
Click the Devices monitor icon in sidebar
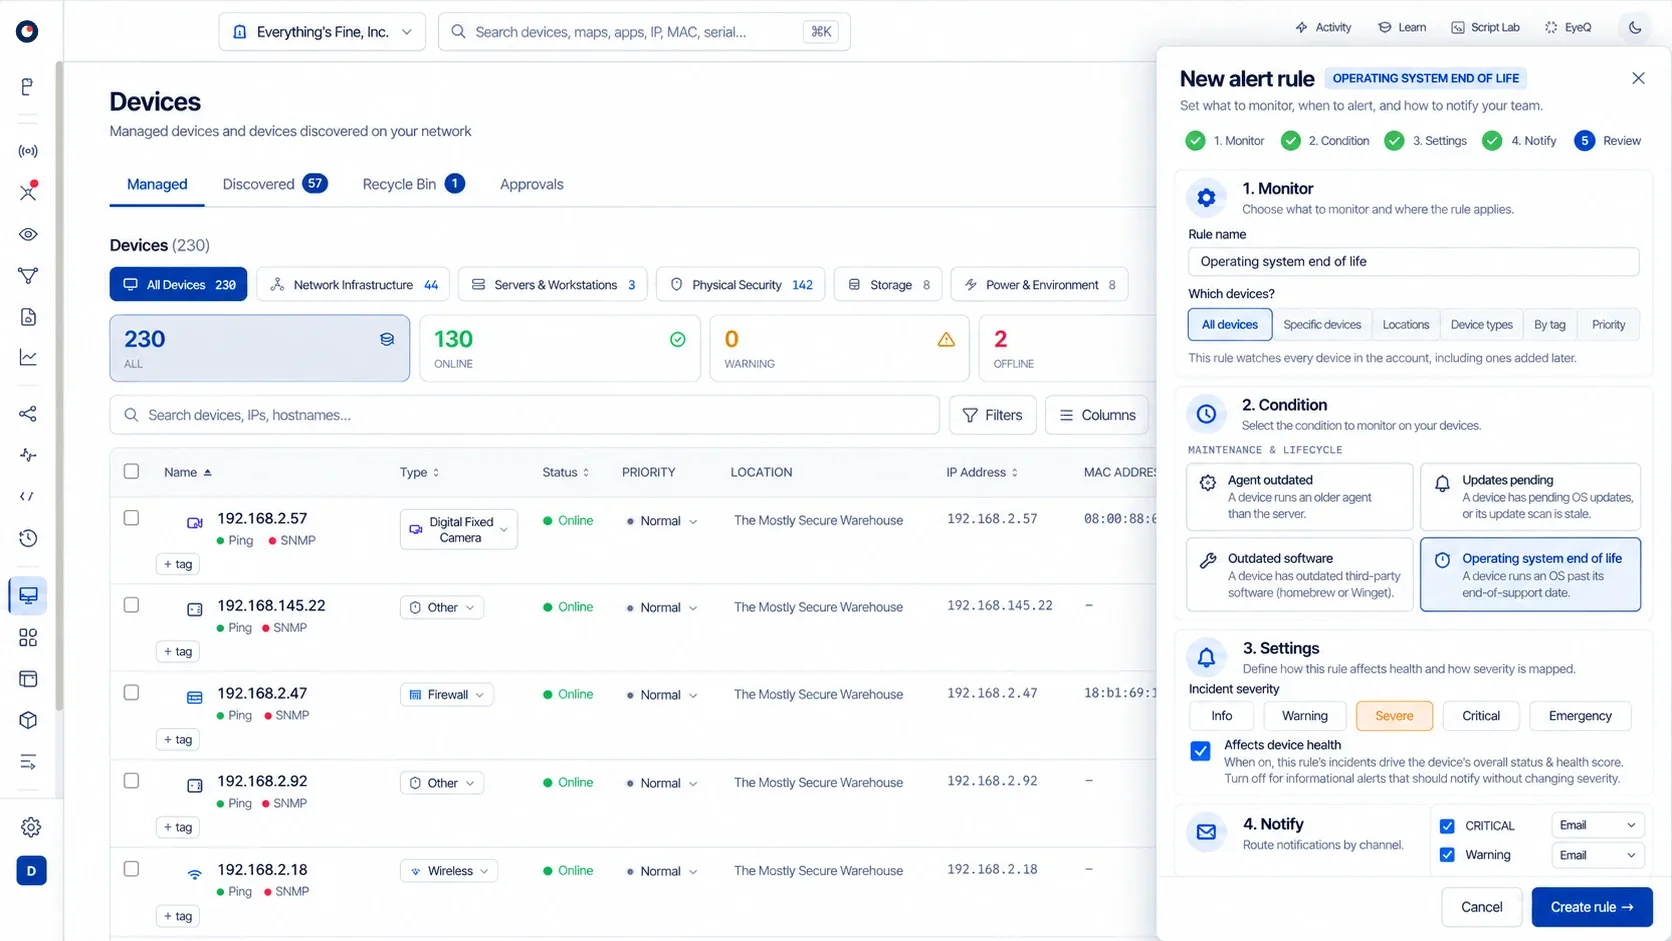pos(28,596)
